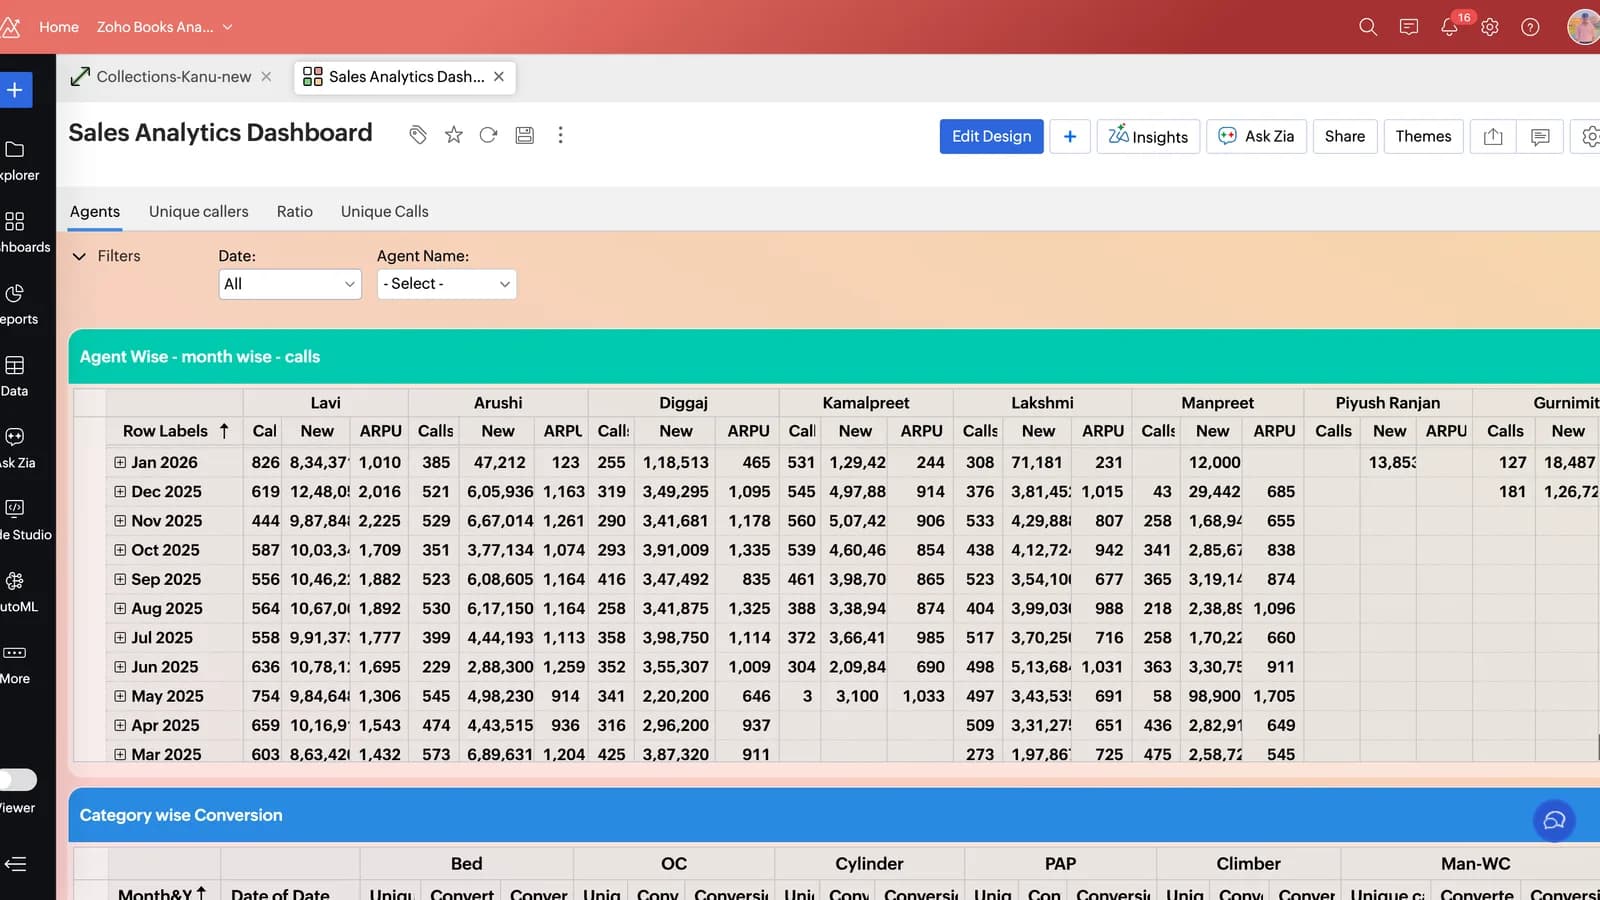Toggle the Viewer switch in the sidebar
1600x900 pixels.
tap(18, 779)
